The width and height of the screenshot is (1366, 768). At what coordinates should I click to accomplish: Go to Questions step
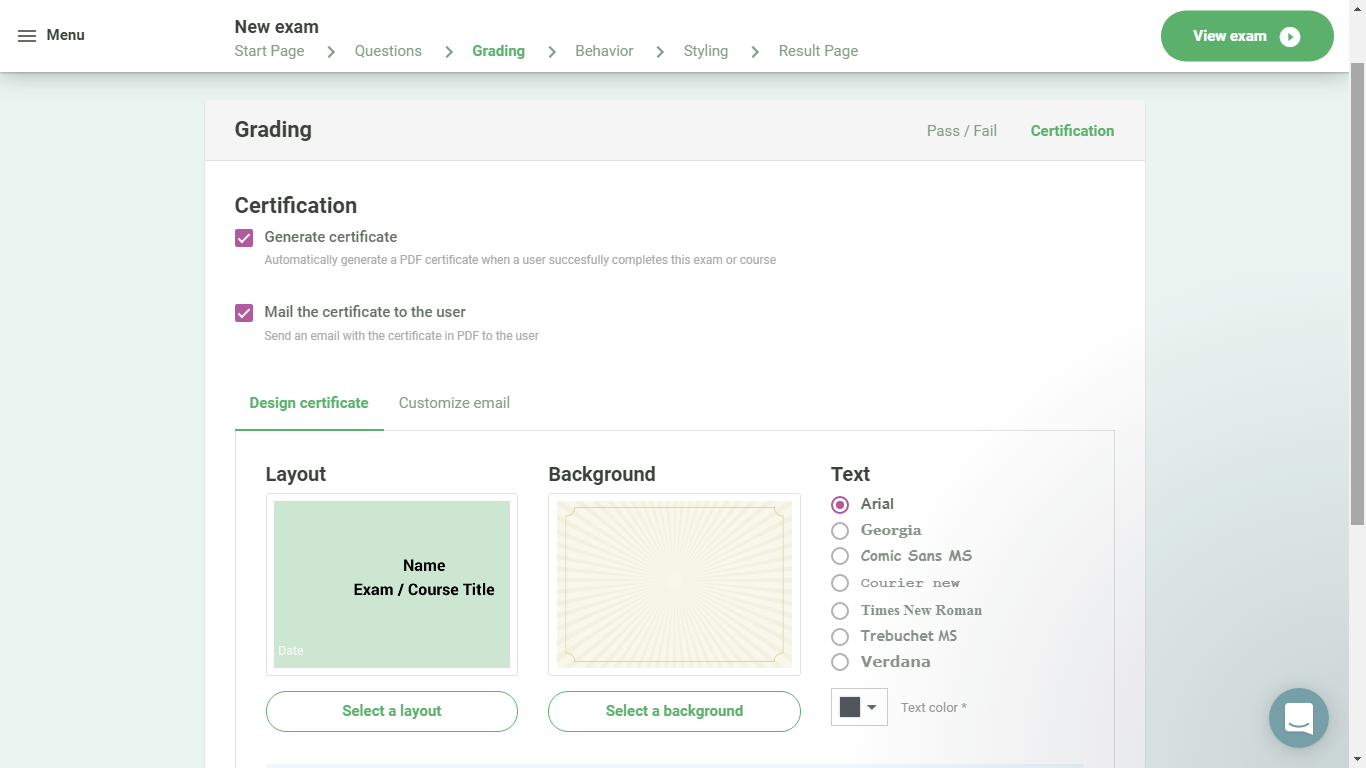pyautogui.click(x=388, y=51)
